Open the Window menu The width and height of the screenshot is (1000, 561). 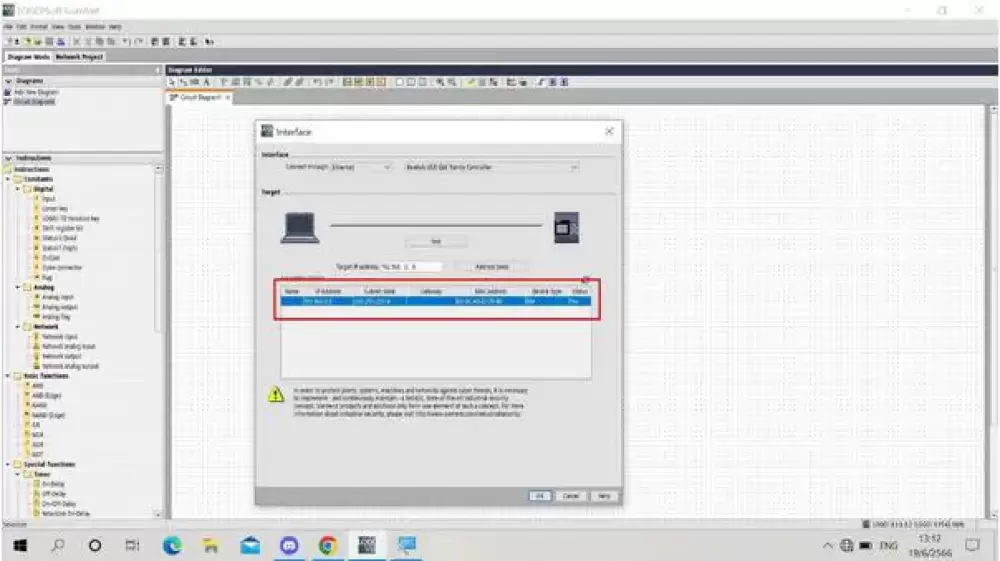click(x=95, y=27)
